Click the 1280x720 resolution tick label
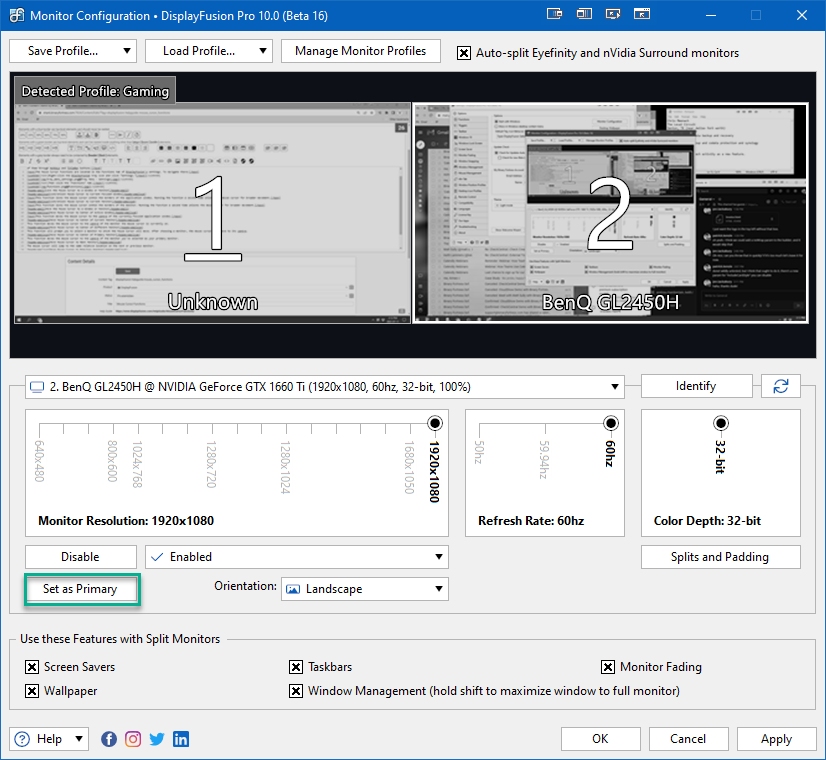Screen dimensions: 826x760 (211, 464)
